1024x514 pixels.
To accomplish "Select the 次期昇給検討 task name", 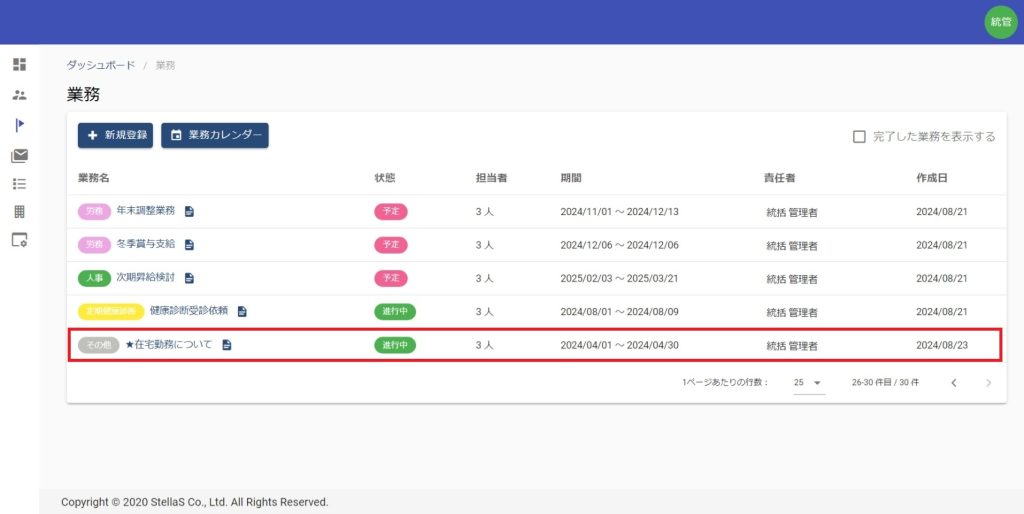I will click(x=145, y=277).
